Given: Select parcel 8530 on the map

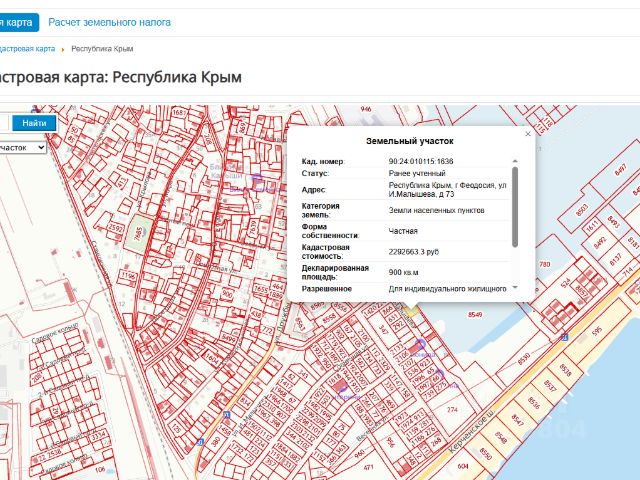Looking at the screenshot, I should tap(524, 359).
